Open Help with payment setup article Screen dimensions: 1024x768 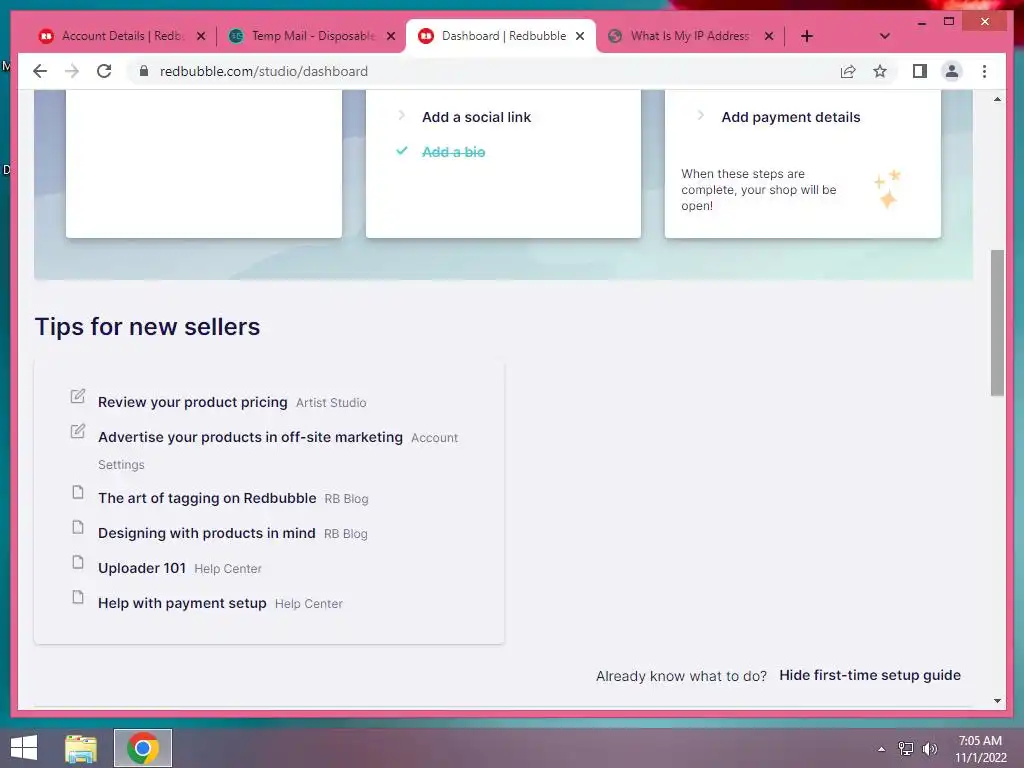click(x=182, y=603)
